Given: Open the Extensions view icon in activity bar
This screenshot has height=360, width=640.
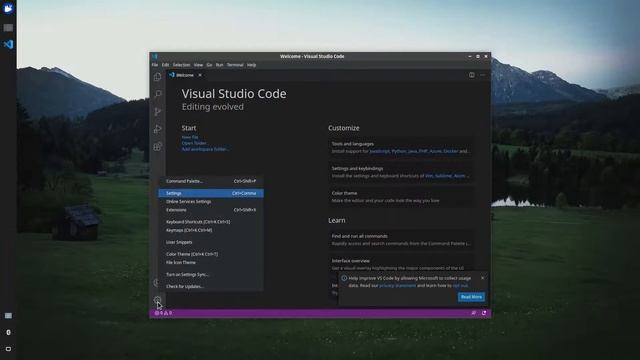Looking at the screenshot, I should 158,147.
